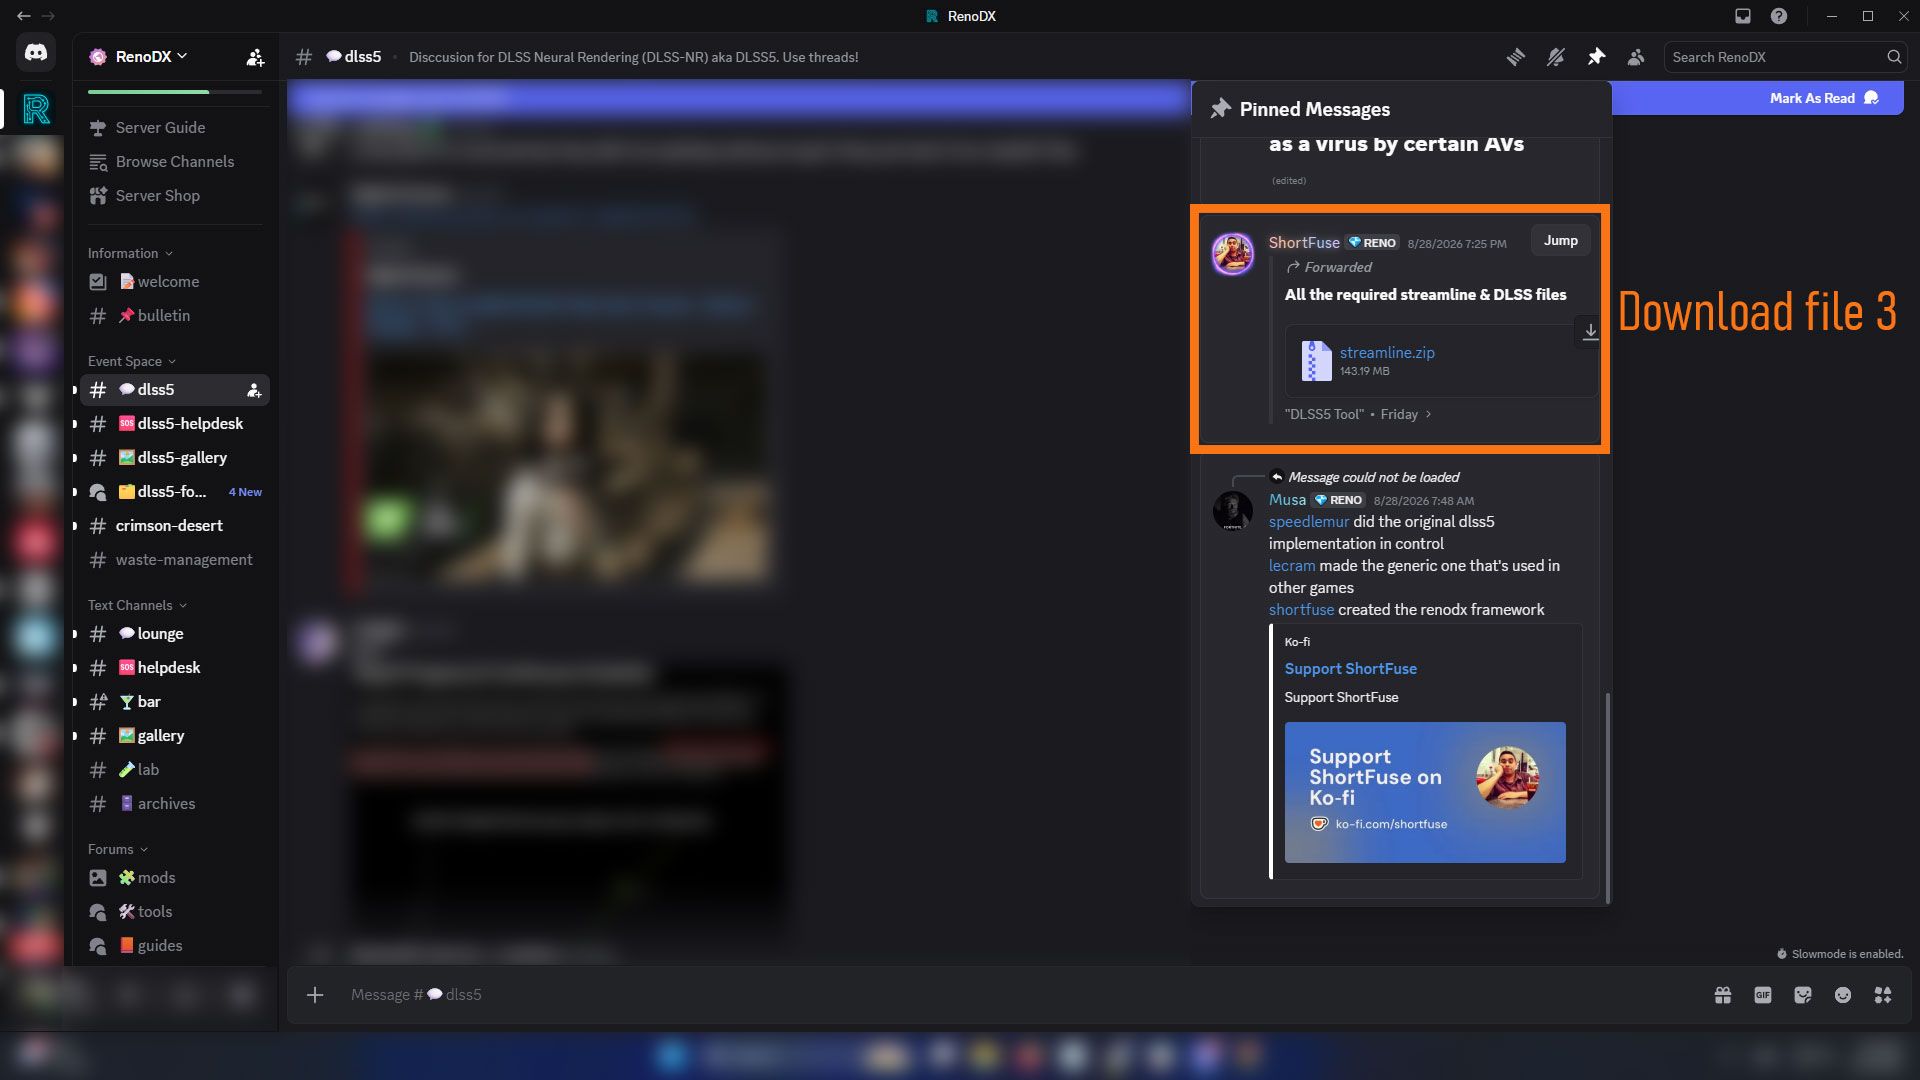Open the Ko-fi embed thumbnail image

click(x=1425, y=792)
